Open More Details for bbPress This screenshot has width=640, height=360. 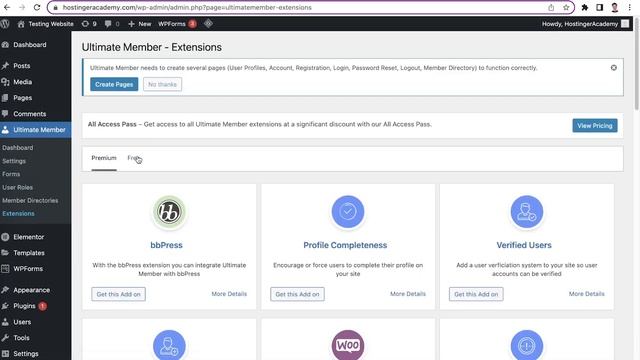[229, 294]
